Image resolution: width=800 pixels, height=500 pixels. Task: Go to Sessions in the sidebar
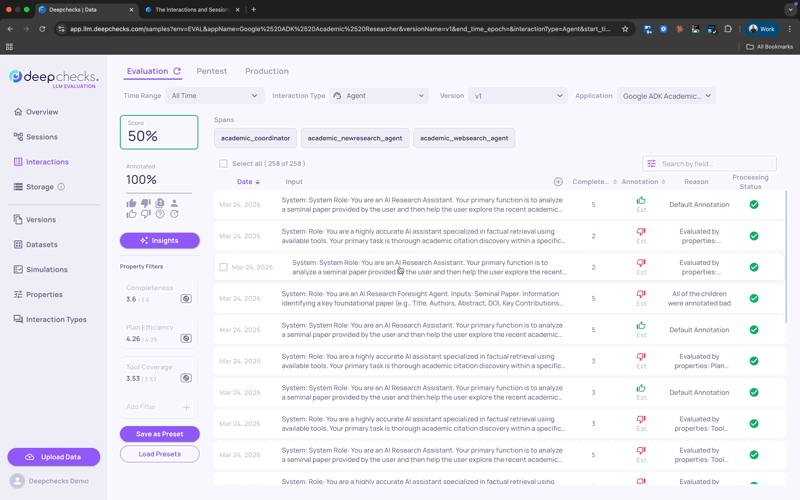[35, 137]
